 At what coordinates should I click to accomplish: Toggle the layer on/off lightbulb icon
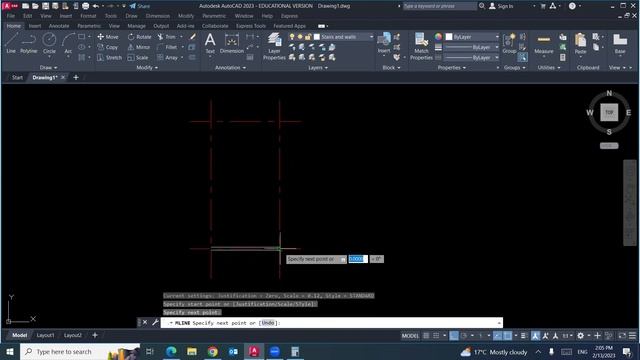[x=292, y=37]
